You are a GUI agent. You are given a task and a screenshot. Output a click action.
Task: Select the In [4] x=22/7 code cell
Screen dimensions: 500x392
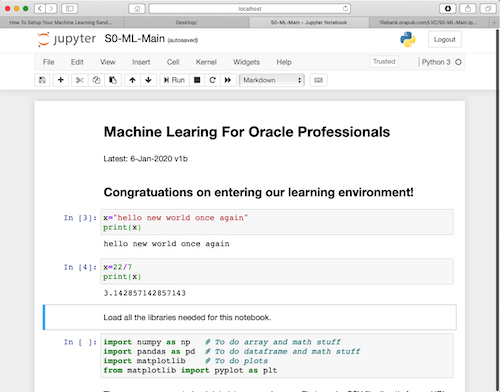pyautogui.click(x=277, y=272)
